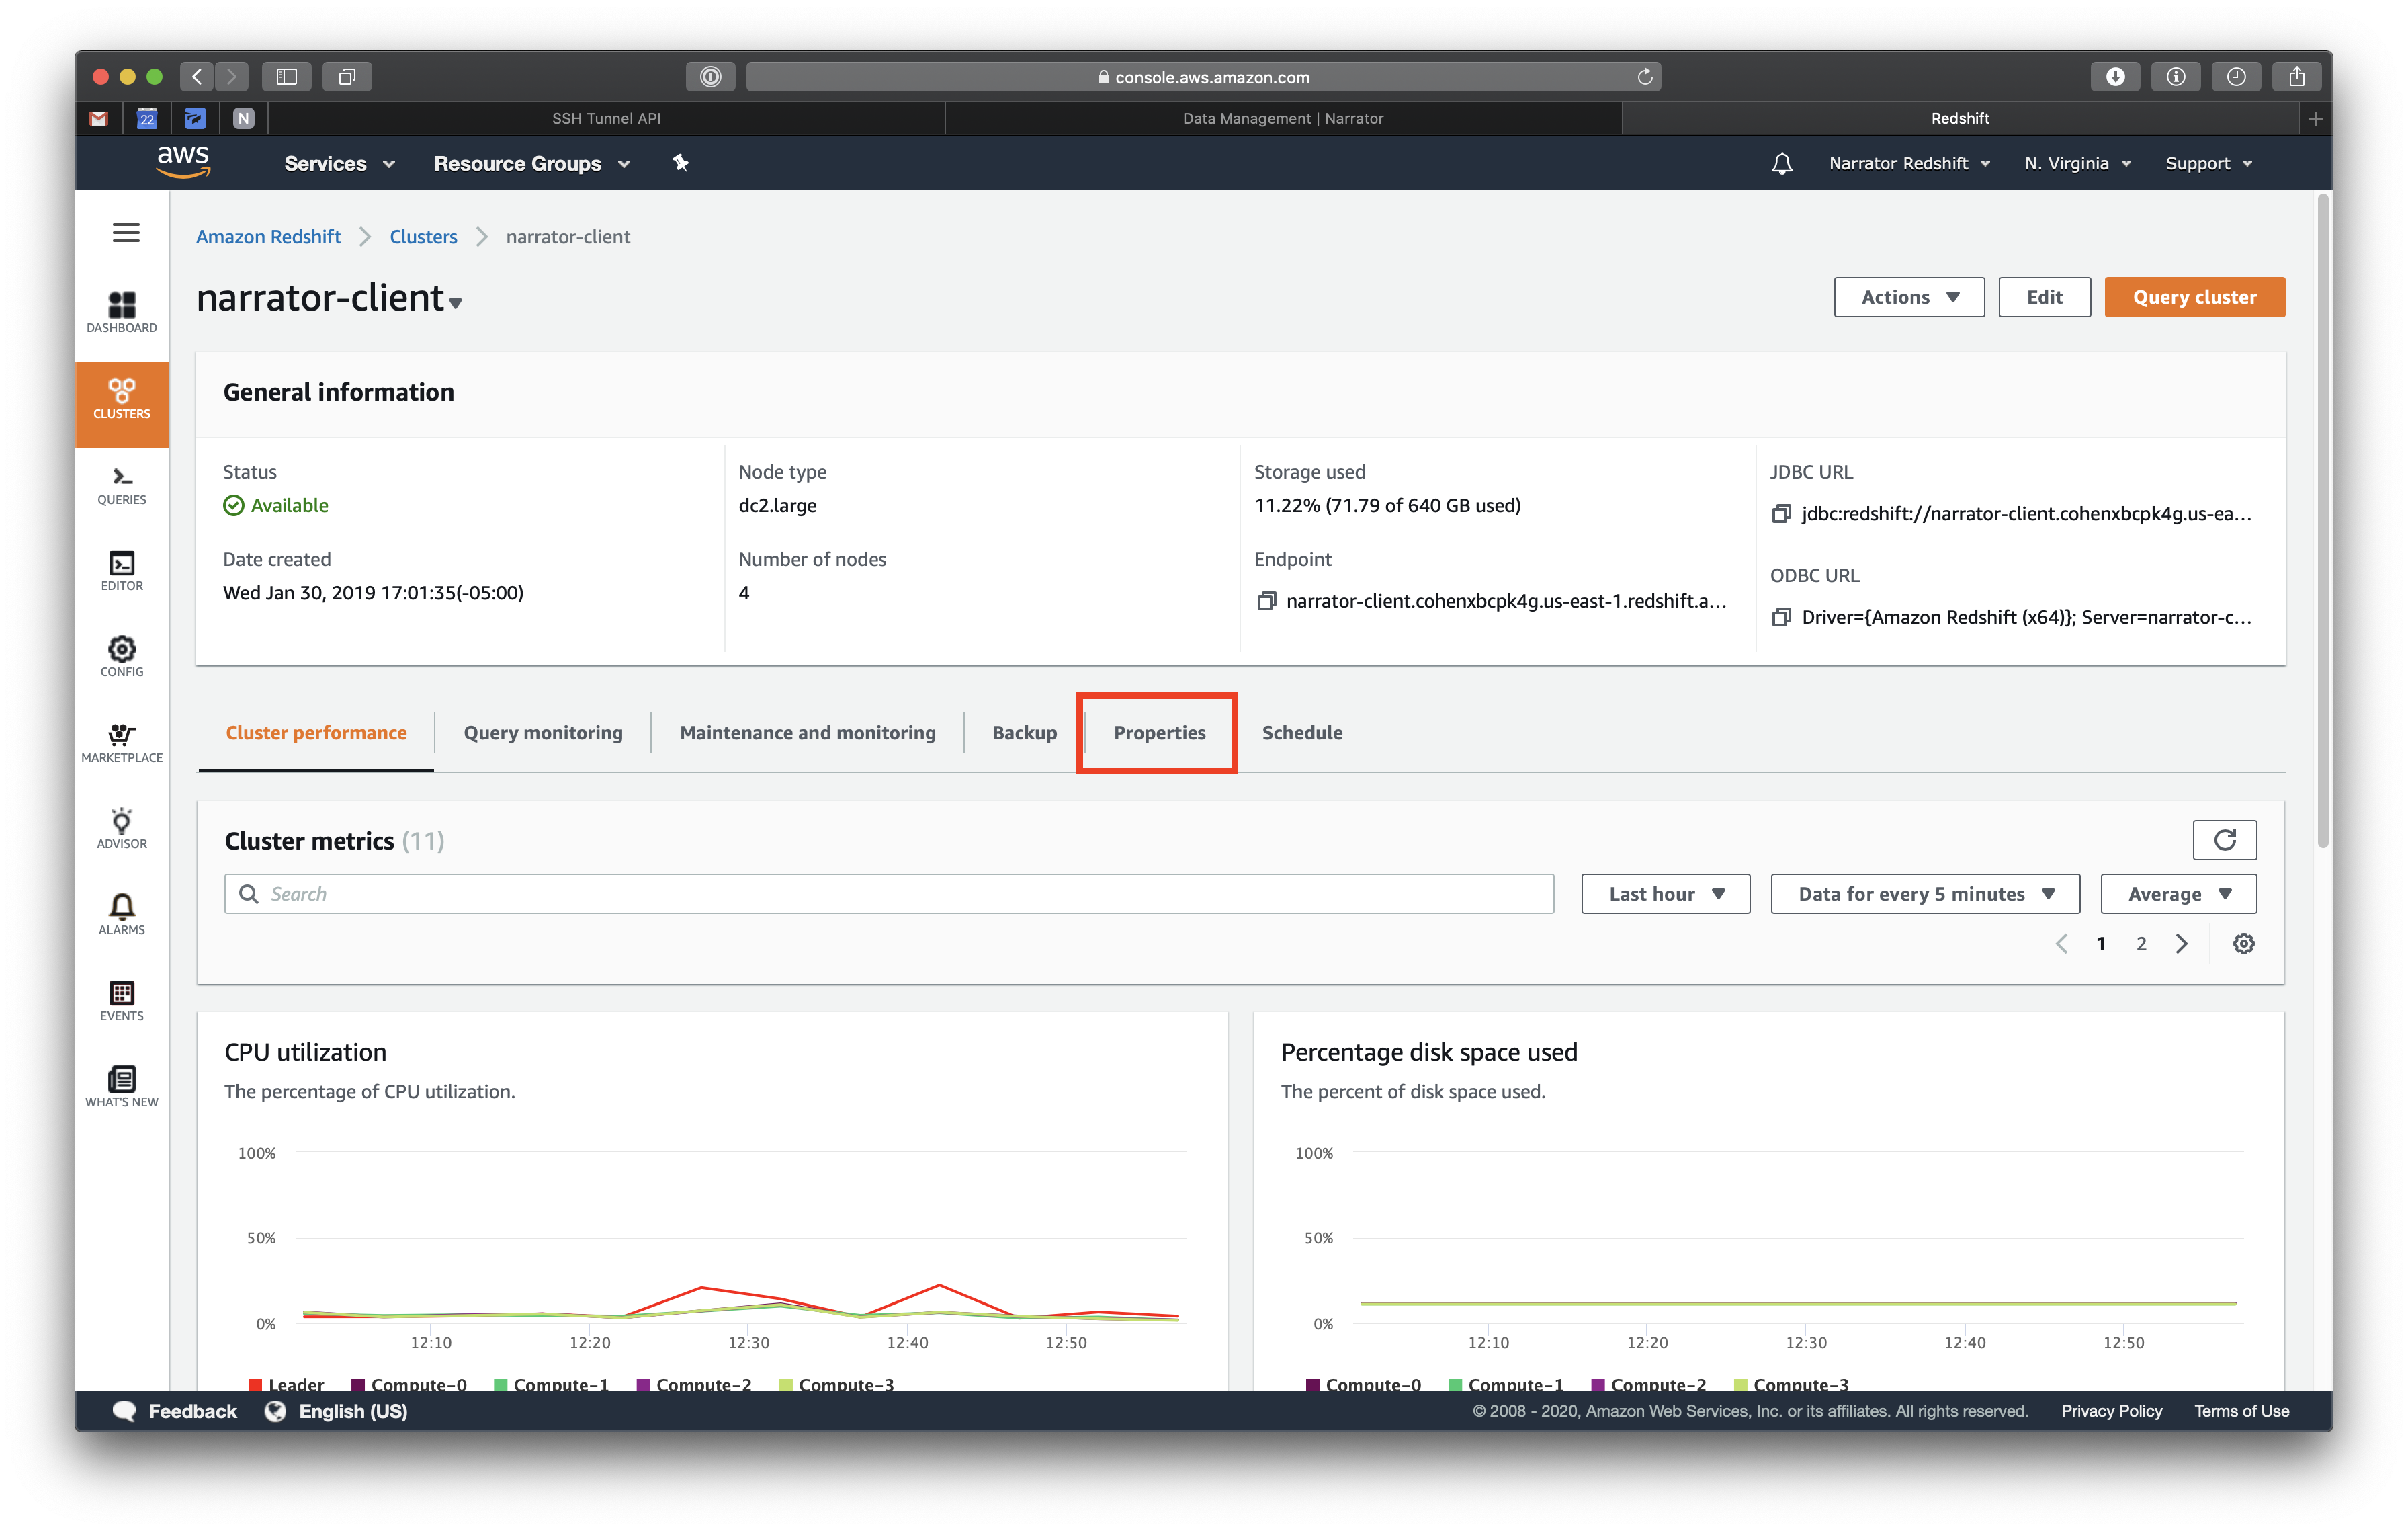Click the Query cluster button
The image size is (2408, 1531).
[x=2193, y=297]
